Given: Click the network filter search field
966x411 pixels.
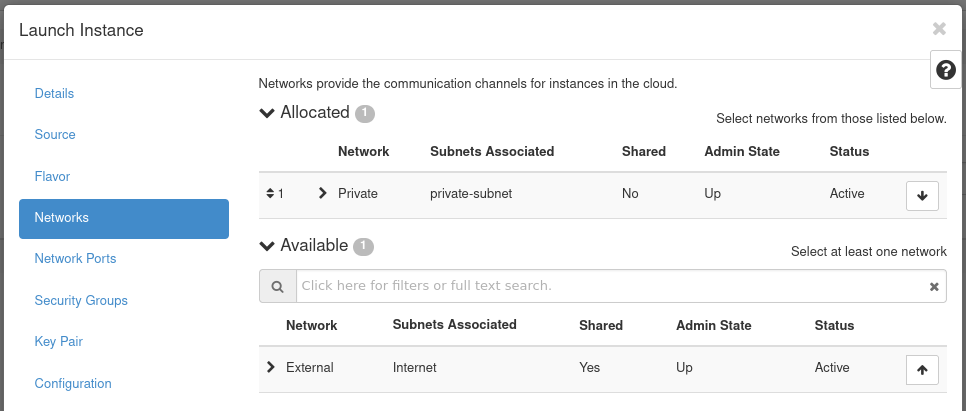Looking at the screenshot, I should tap(610, 286).
